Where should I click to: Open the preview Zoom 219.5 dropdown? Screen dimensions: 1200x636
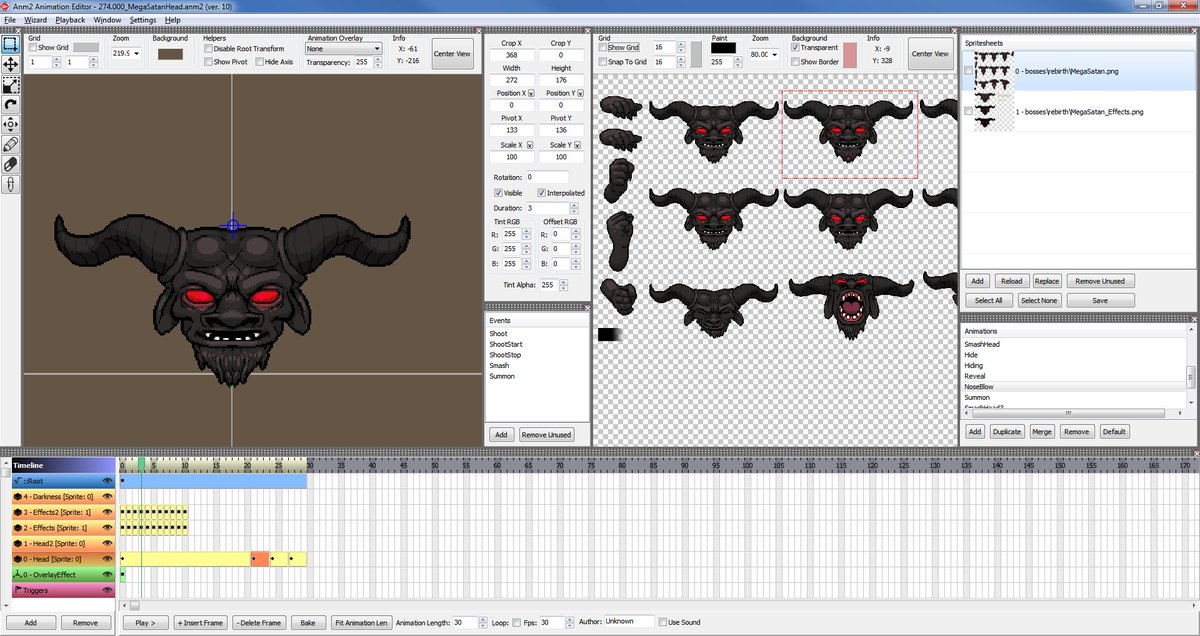[137, 53]
